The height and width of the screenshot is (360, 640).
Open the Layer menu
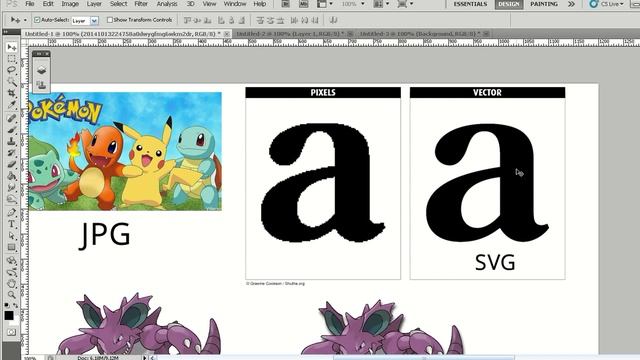point(94,4)
